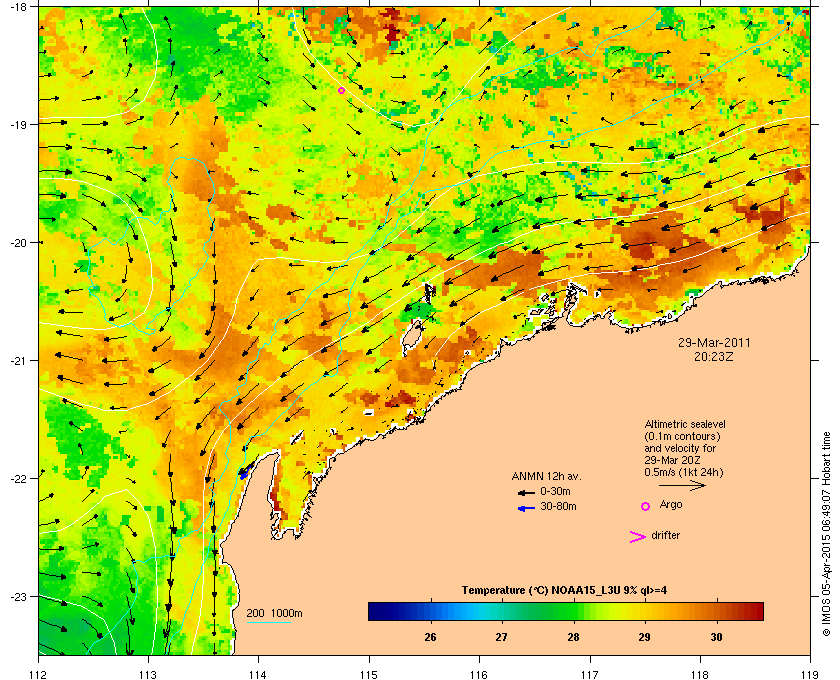Click the longitude label 112
Screen dimensions: 840x680
39,675
